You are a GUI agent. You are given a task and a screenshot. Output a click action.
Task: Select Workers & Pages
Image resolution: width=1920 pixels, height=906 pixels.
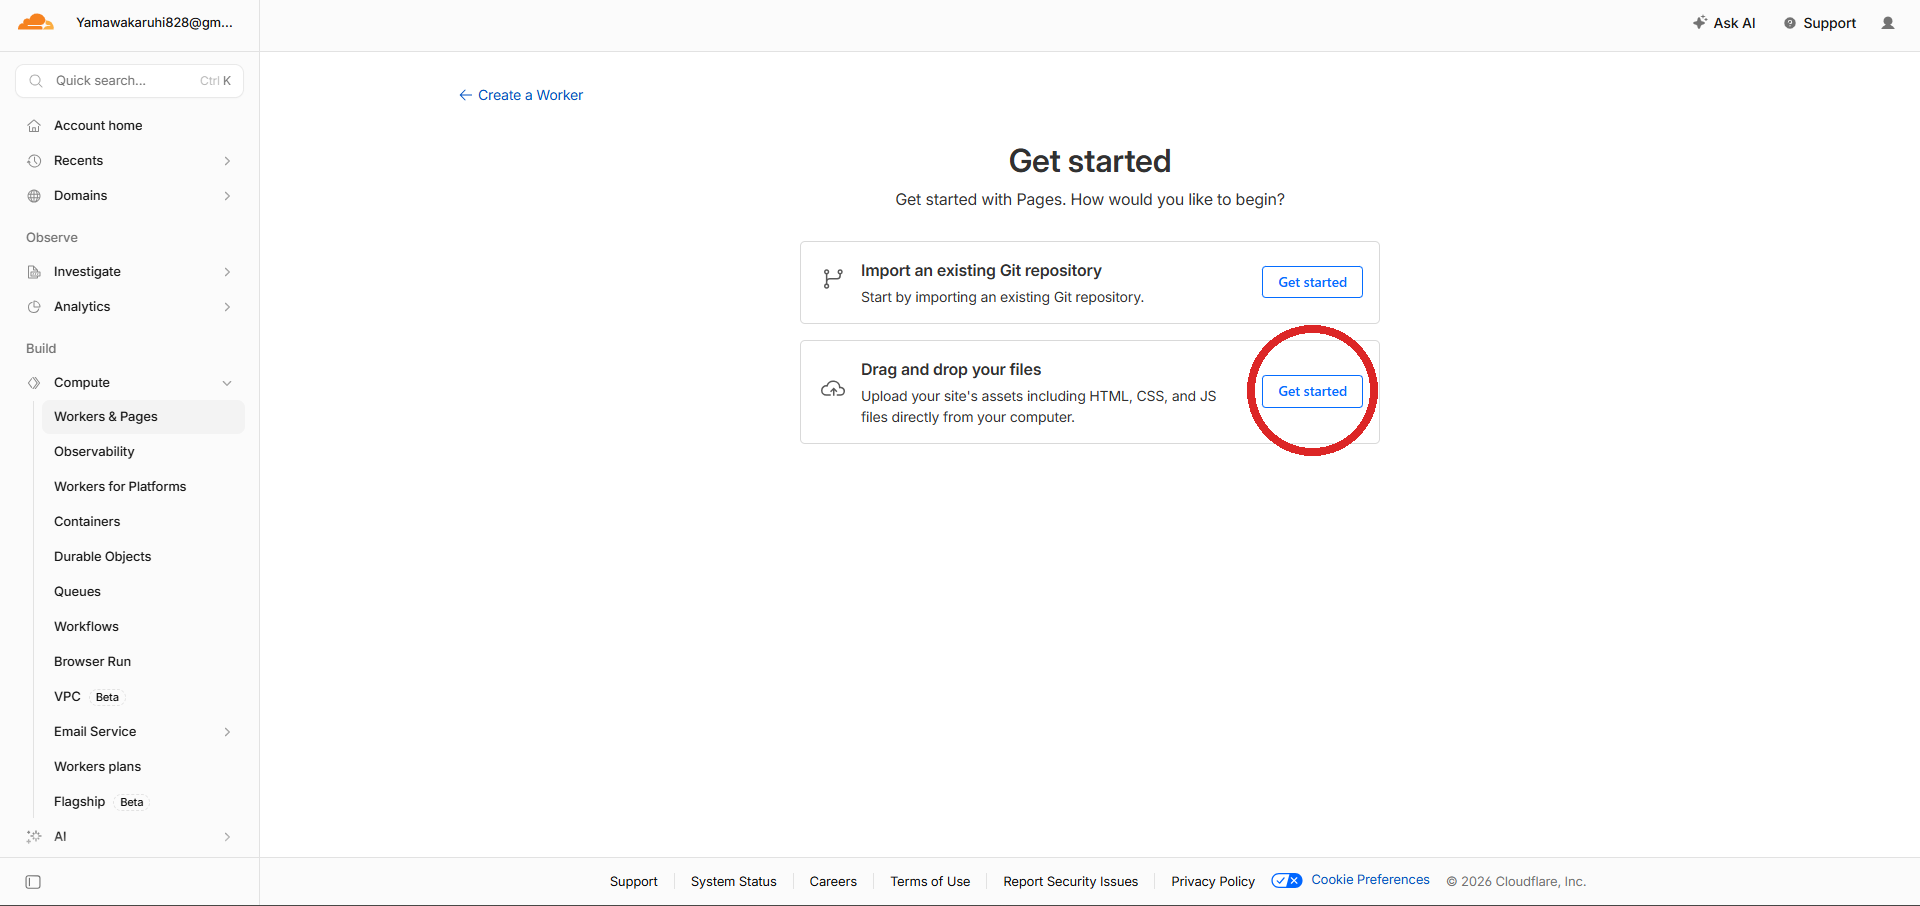143,417
